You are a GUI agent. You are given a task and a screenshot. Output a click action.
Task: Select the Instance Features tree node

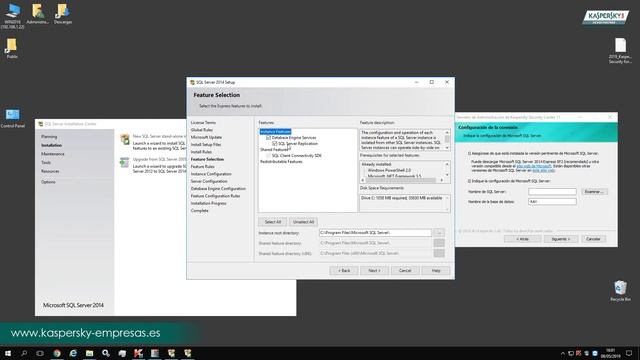(x=276, y=132)
